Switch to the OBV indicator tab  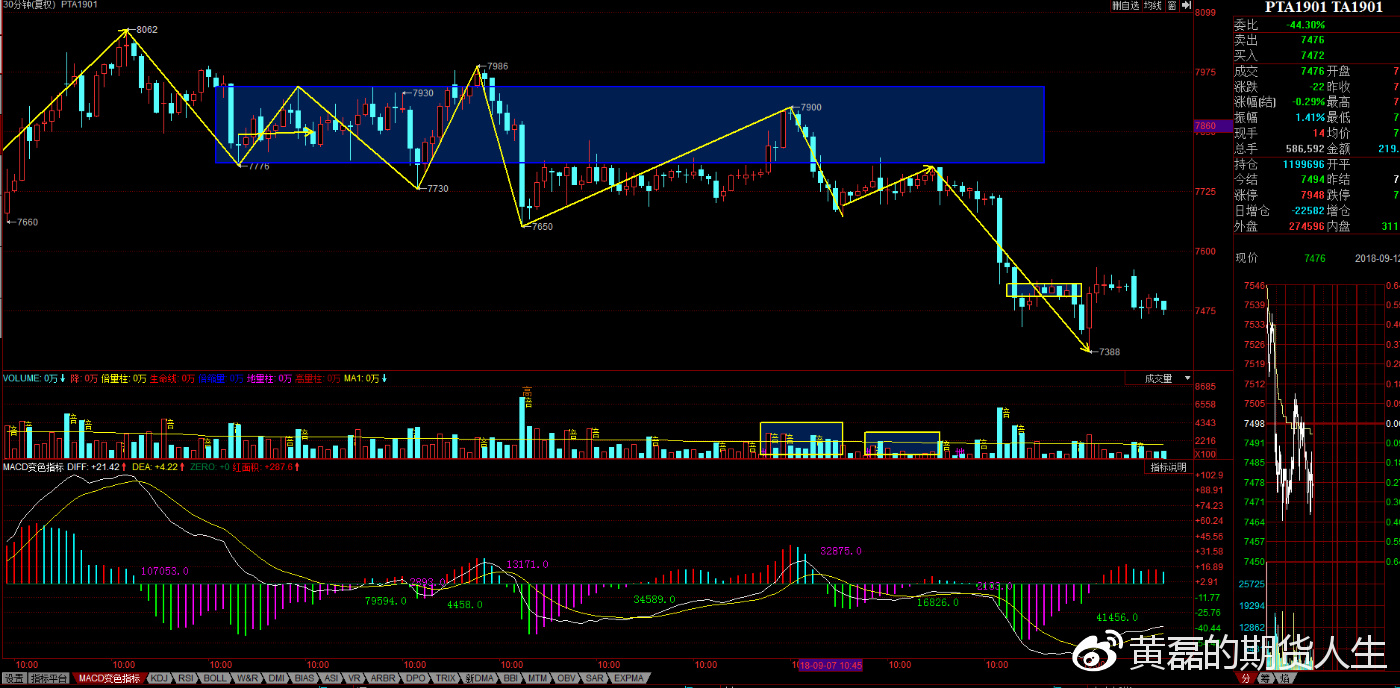[x=567, y=679]
